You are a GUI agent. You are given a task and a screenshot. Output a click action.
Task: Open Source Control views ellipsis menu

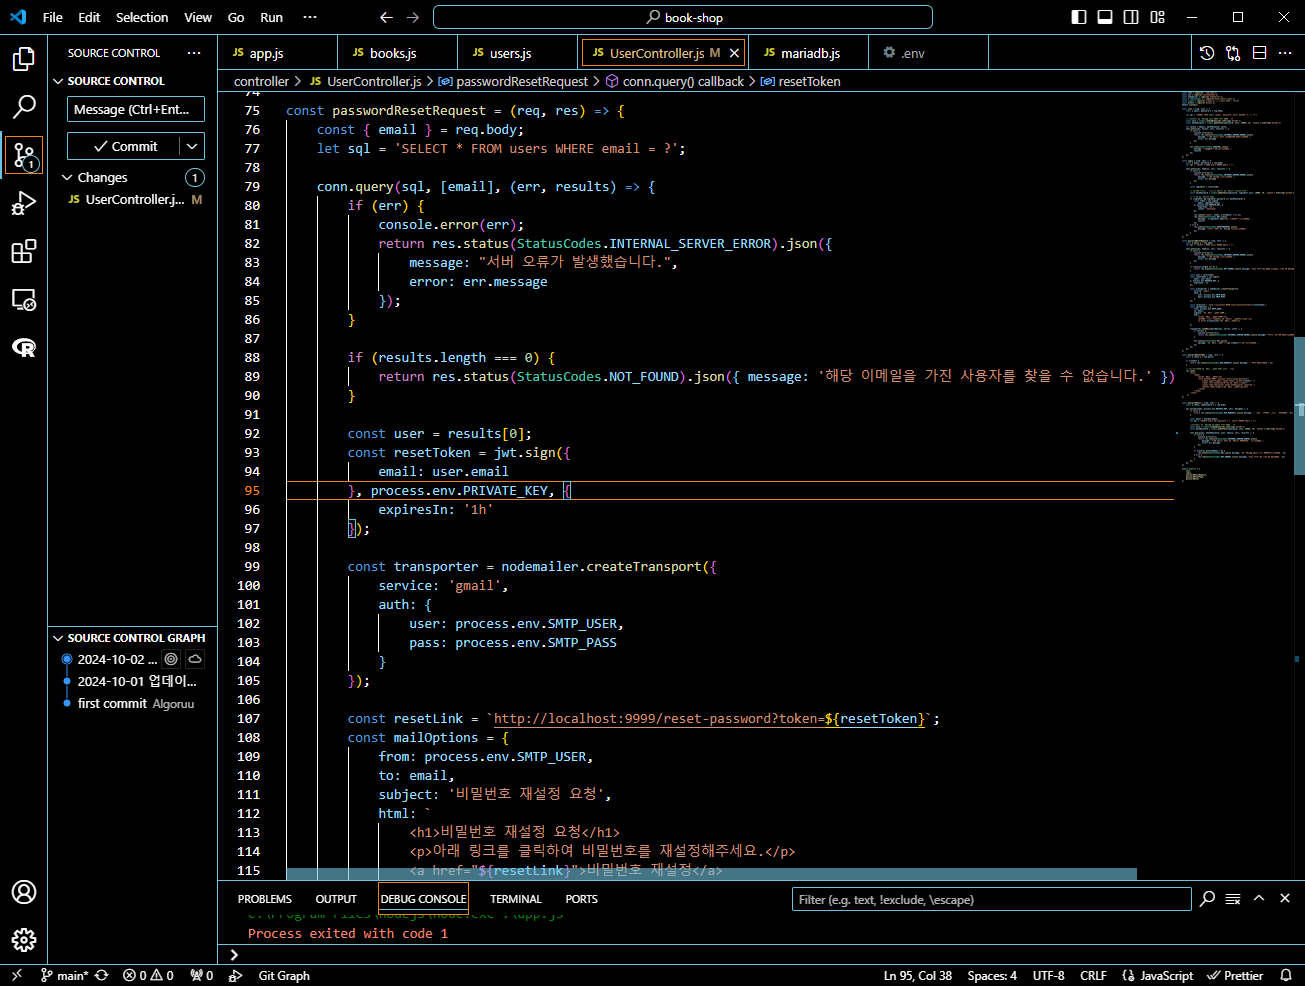click(194, 53)
